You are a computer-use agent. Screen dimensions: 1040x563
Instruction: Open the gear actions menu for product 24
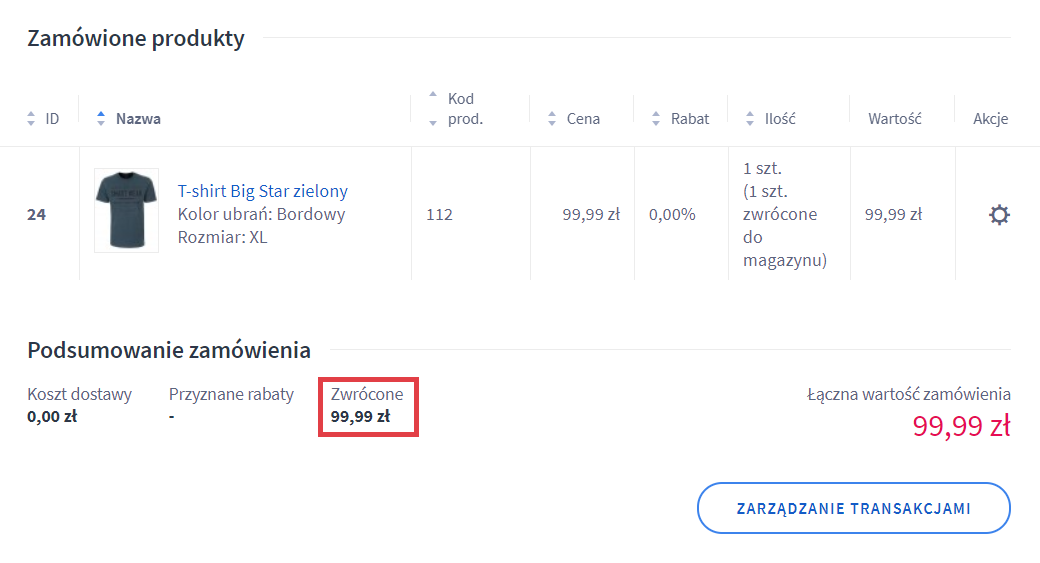[x=998, y=215]
